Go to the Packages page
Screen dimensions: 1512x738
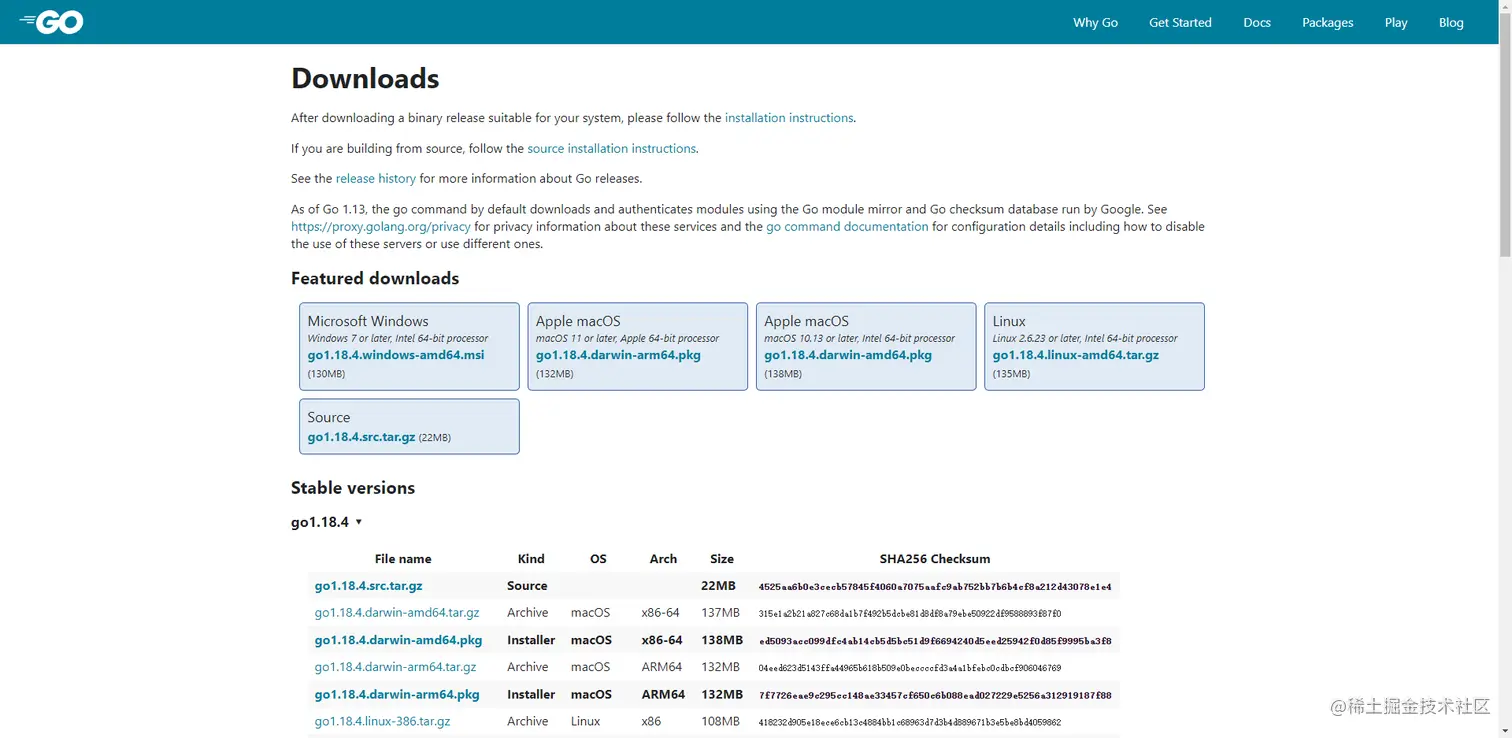click(1327, 22)
